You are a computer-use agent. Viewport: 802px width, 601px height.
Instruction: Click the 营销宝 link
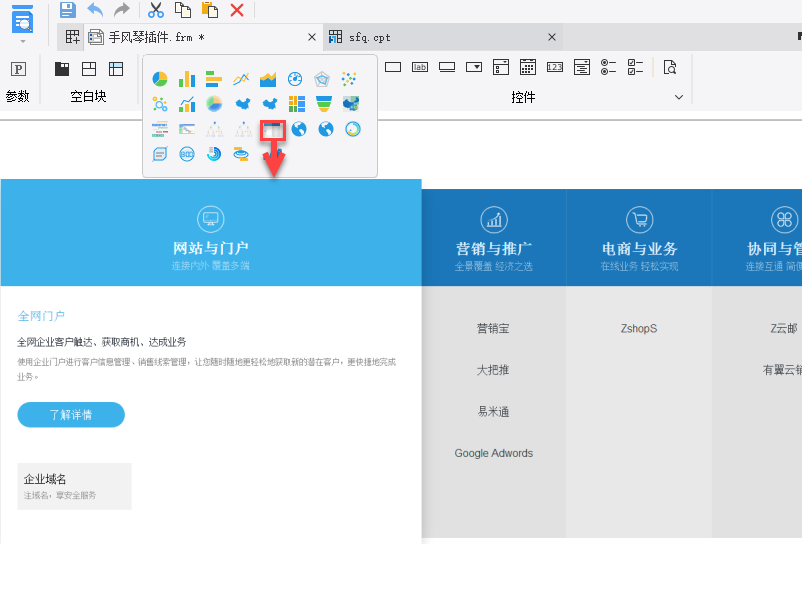click(x=493, y=328)
